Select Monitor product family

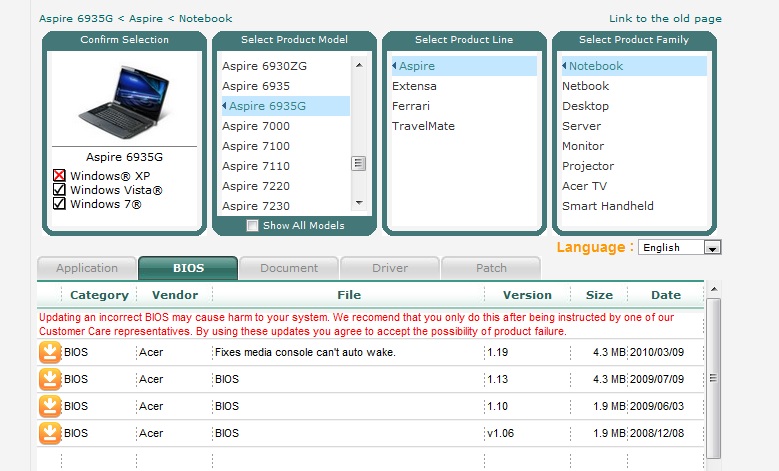point(634,146)
